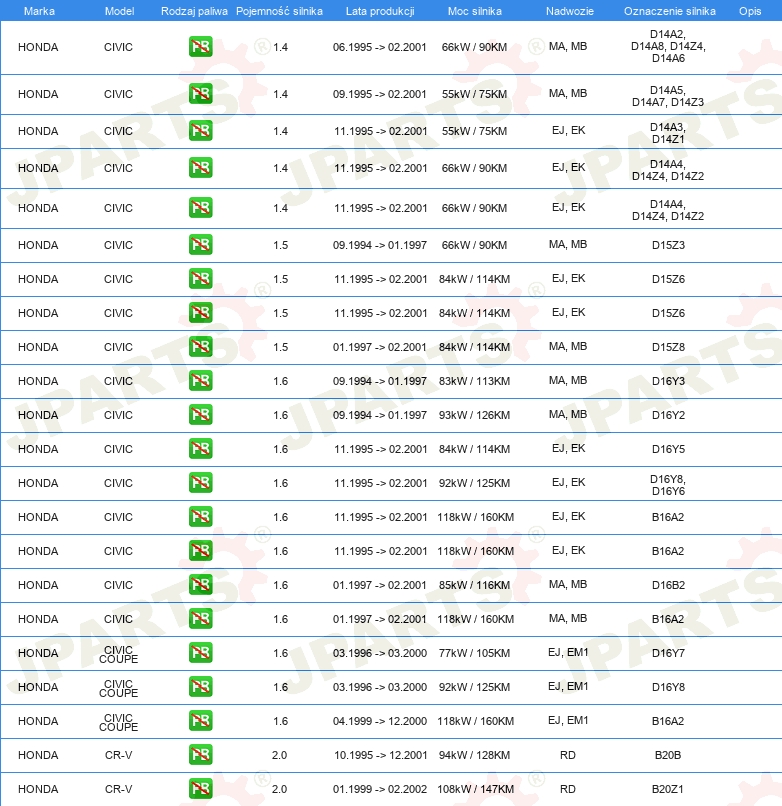The height and width of the screenshot is (806, 782).
Task: Click the Nadwozie column header
Action: tap(570, 11)
